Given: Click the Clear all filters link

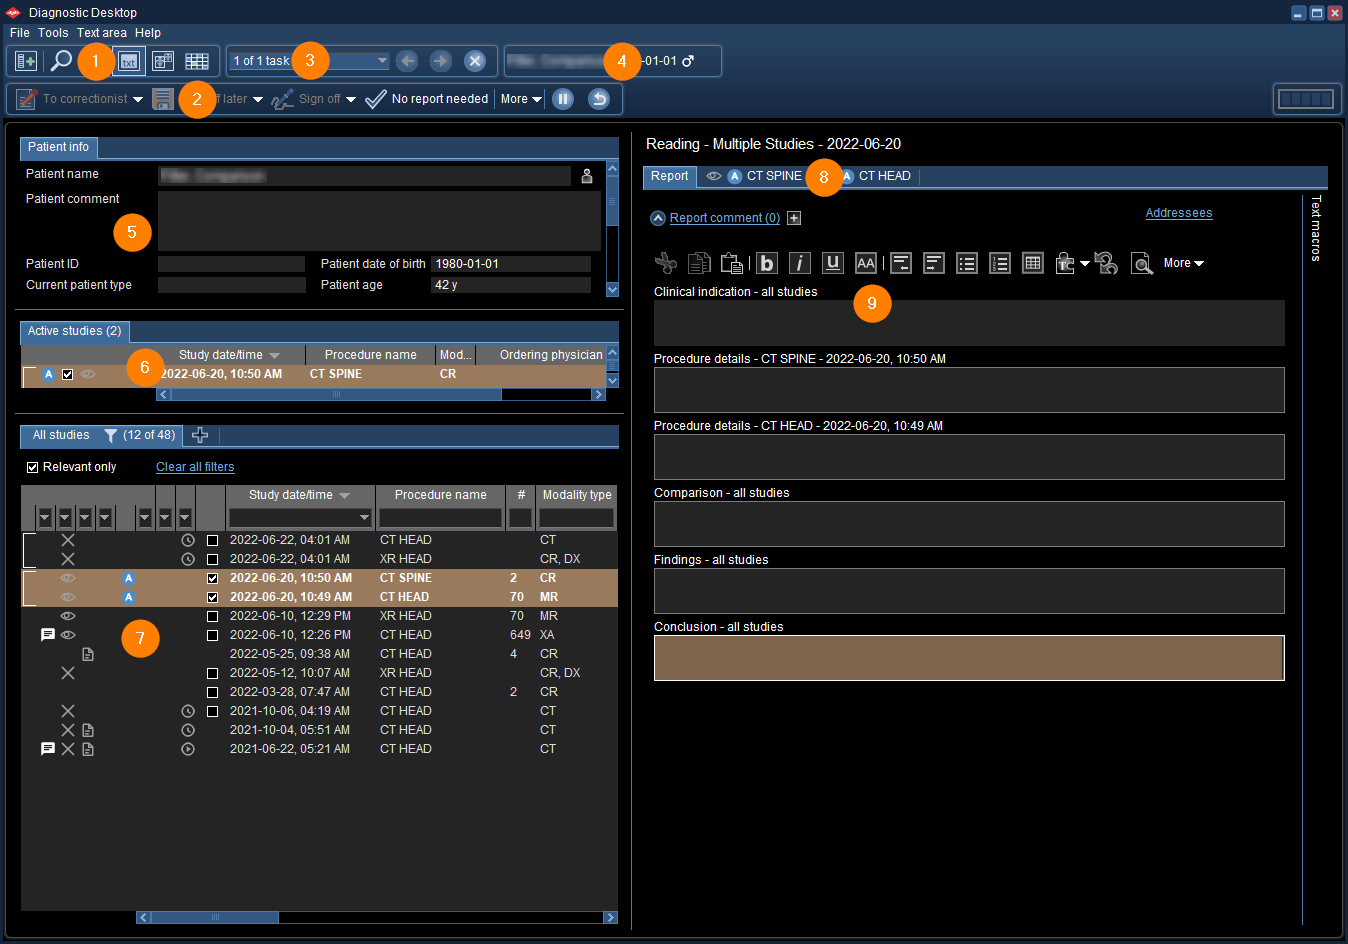Looking at the screenshot, I should coord(195,467).
